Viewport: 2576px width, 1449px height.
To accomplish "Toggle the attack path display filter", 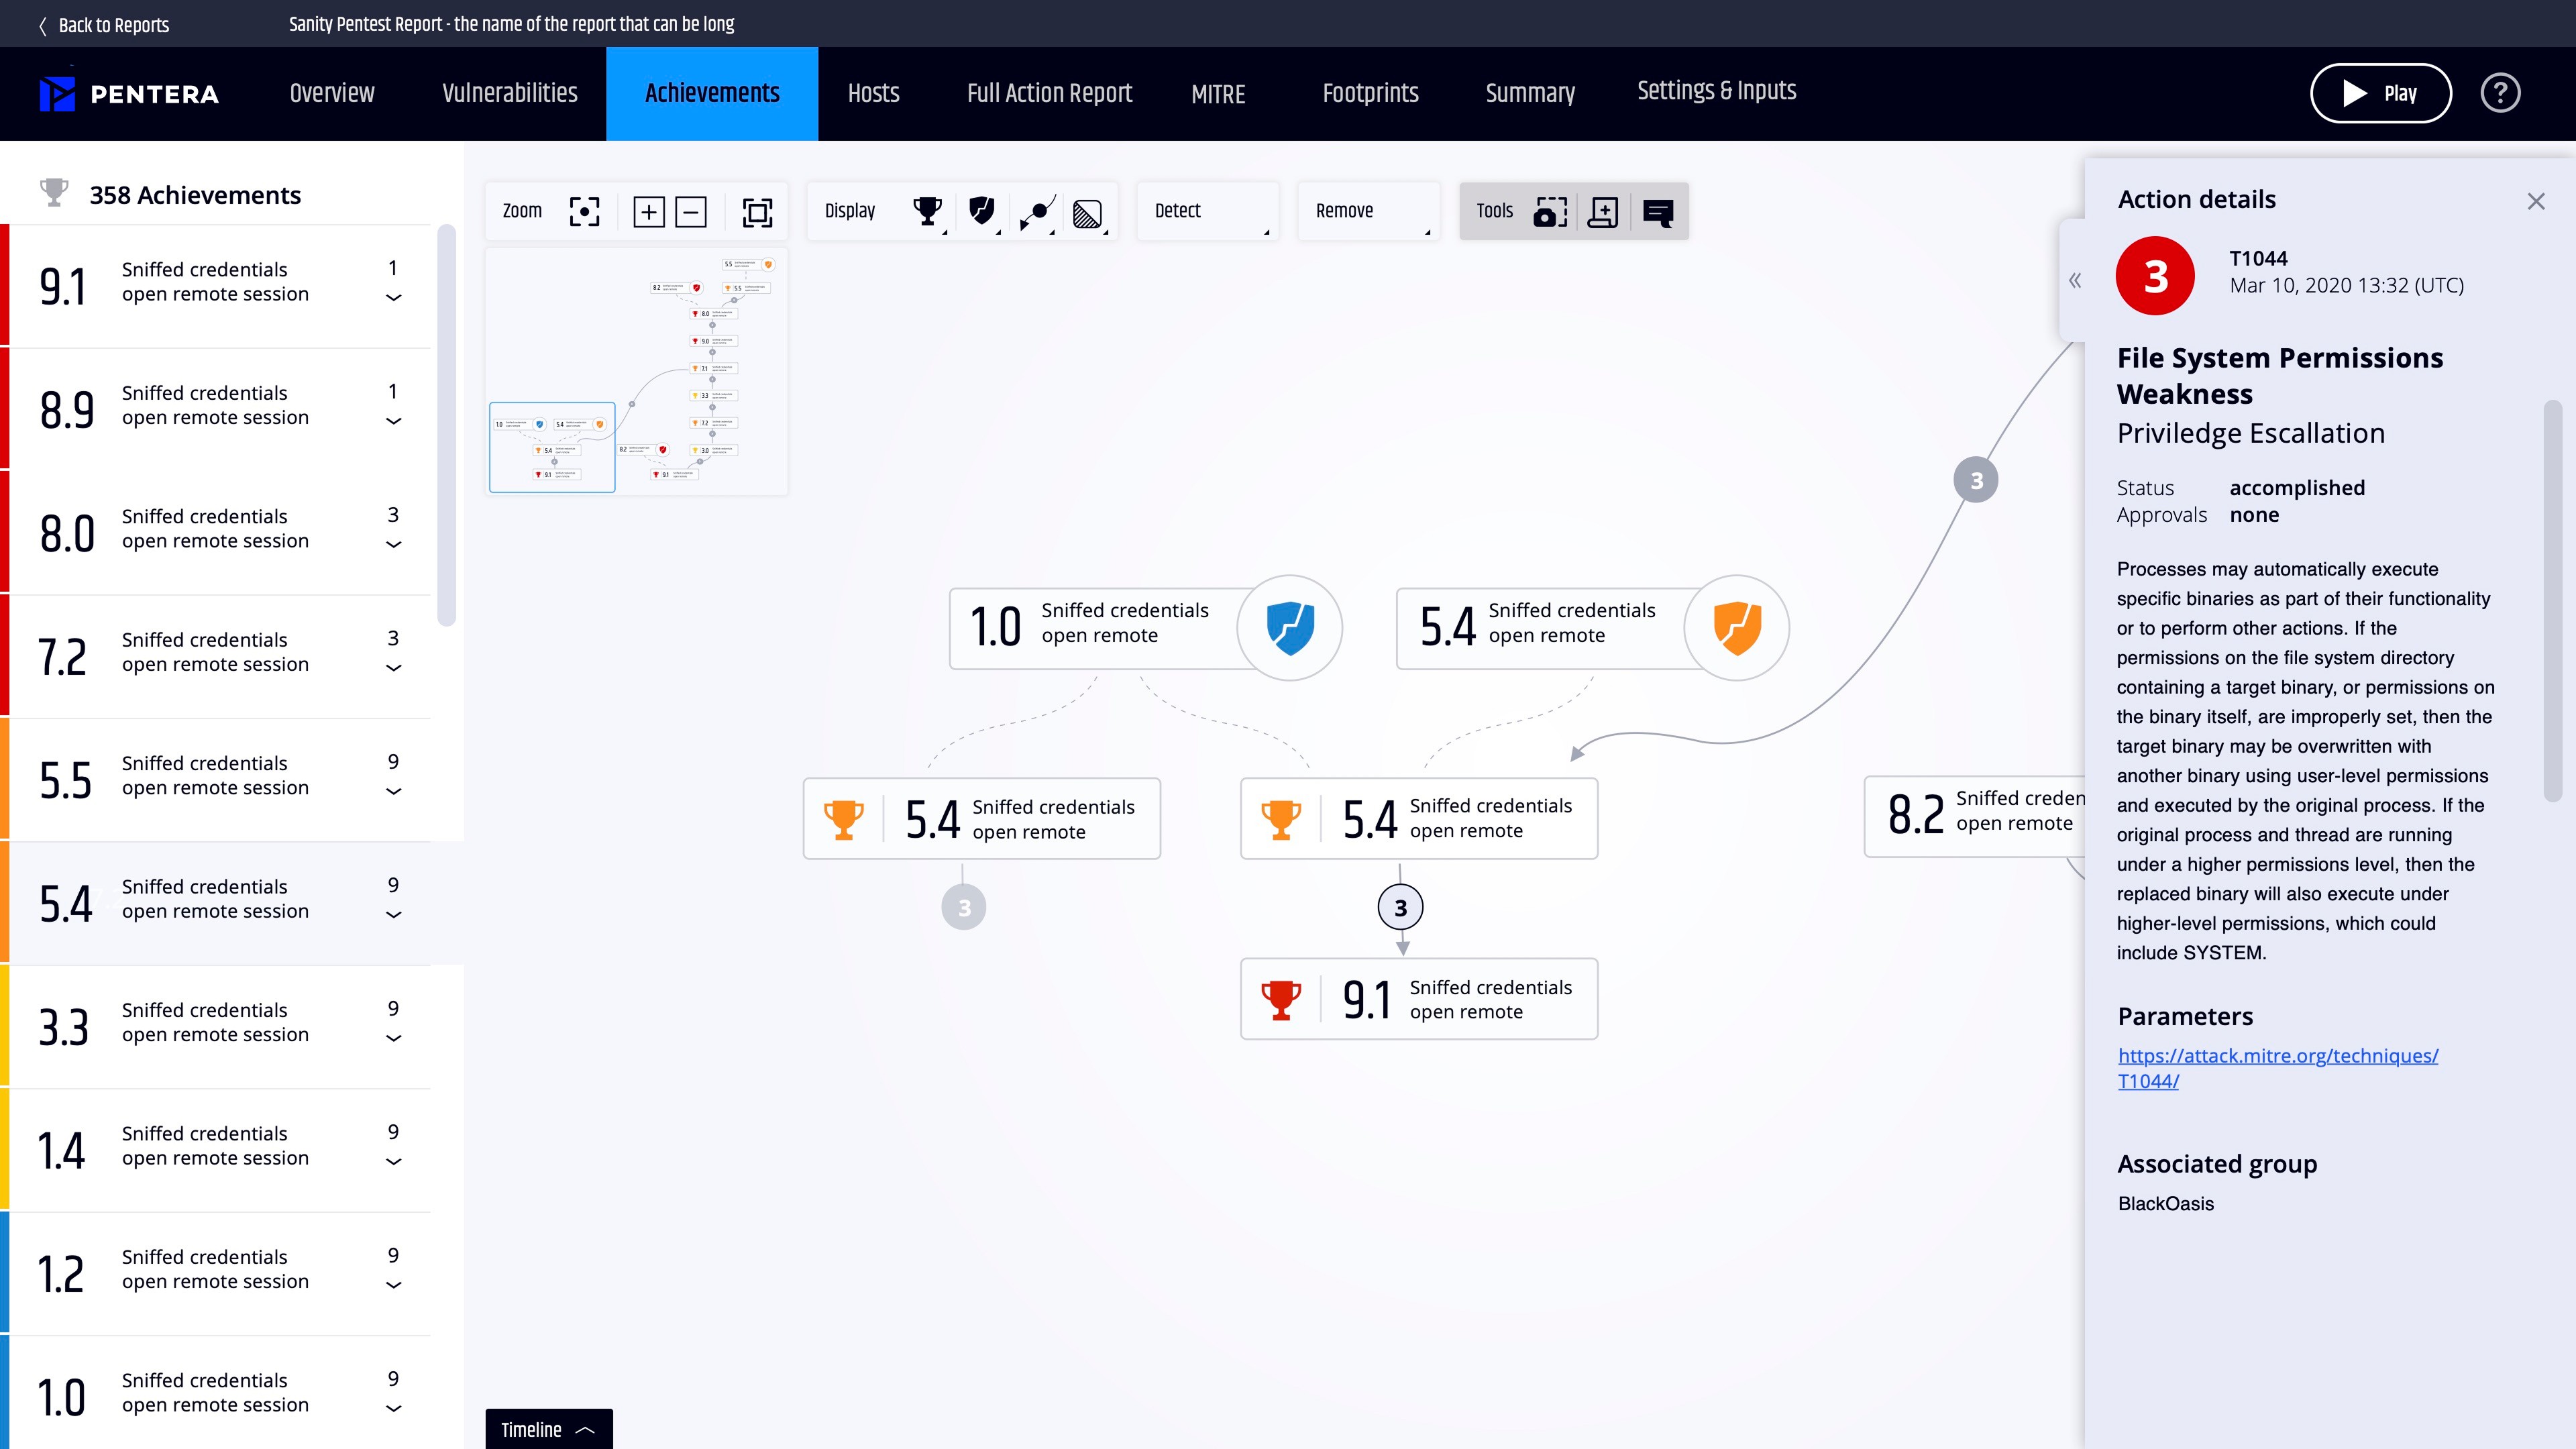I will tap(1037, 212).
